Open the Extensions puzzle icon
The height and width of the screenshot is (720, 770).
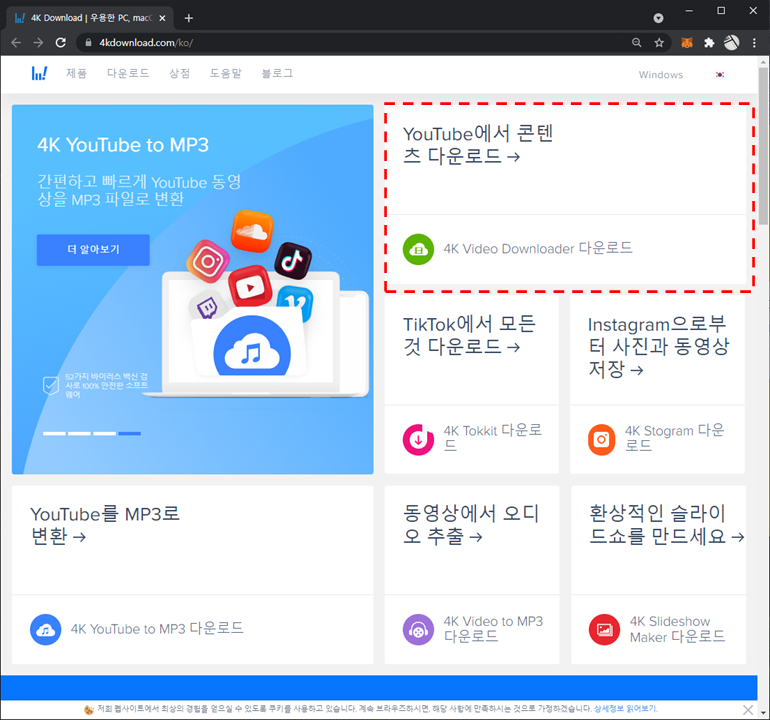(709, 43)
